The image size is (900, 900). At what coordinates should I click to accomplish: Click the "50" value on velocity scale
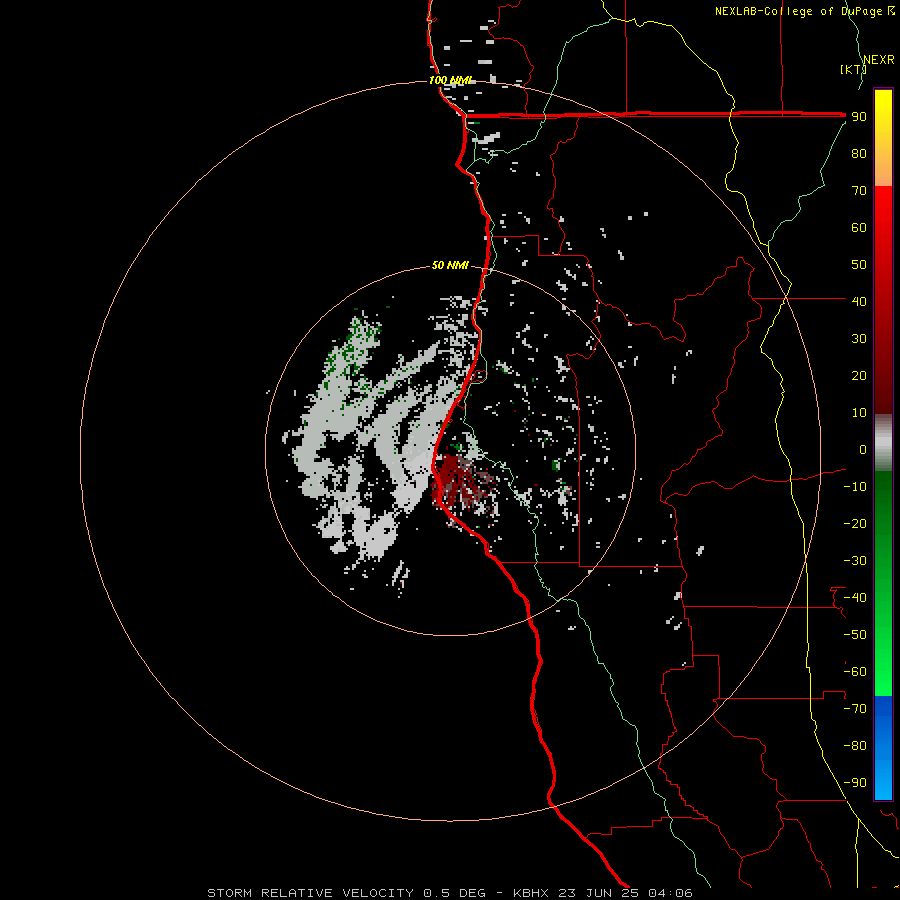point(859,265)
